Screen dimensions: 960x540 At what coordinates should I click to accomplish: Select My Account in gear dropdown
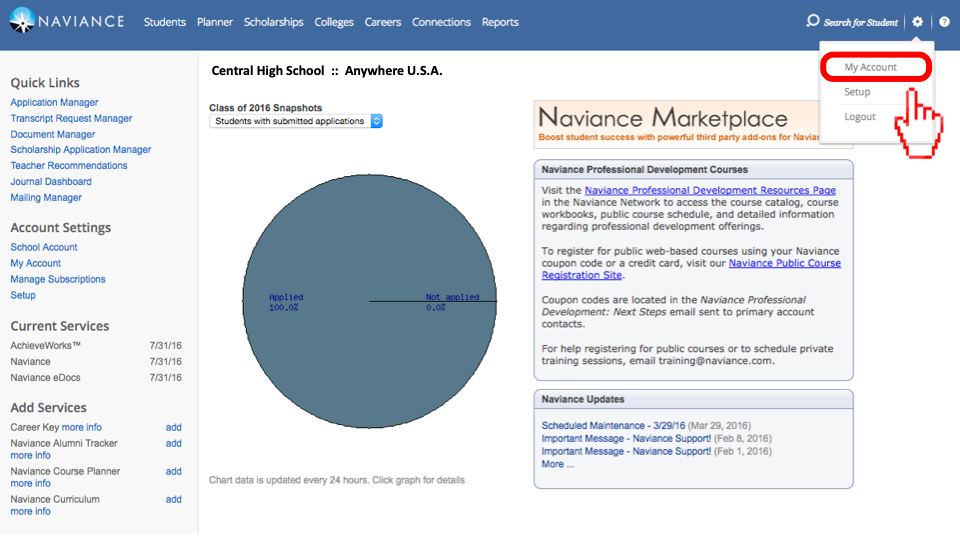pyautogui.click(x=871, y=67)
